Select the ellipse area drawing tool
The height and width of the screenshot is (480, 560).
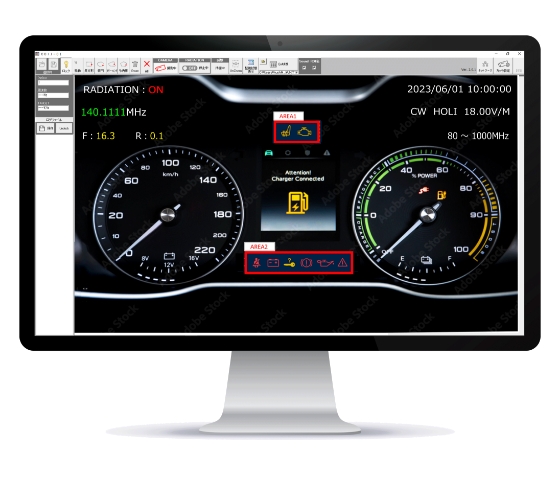pyautogui.click(x=100, y=64)
